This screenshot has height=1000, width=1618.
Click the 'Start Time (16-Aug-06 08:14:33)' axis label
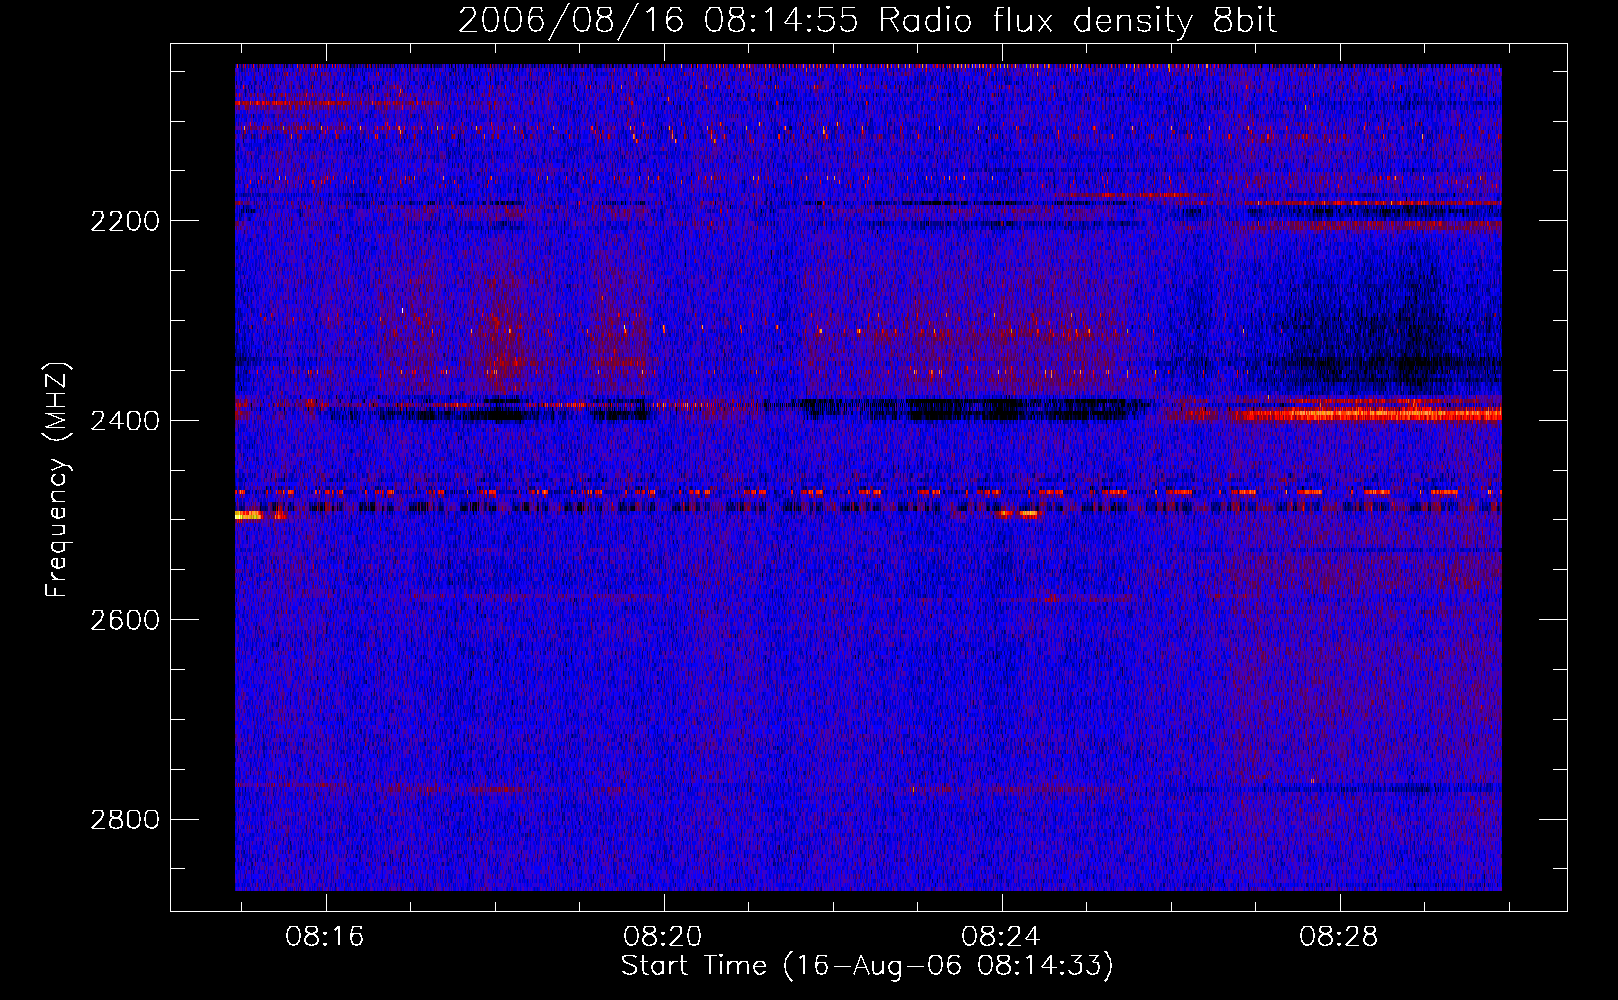pyautogui.click(x=867, y=966)
